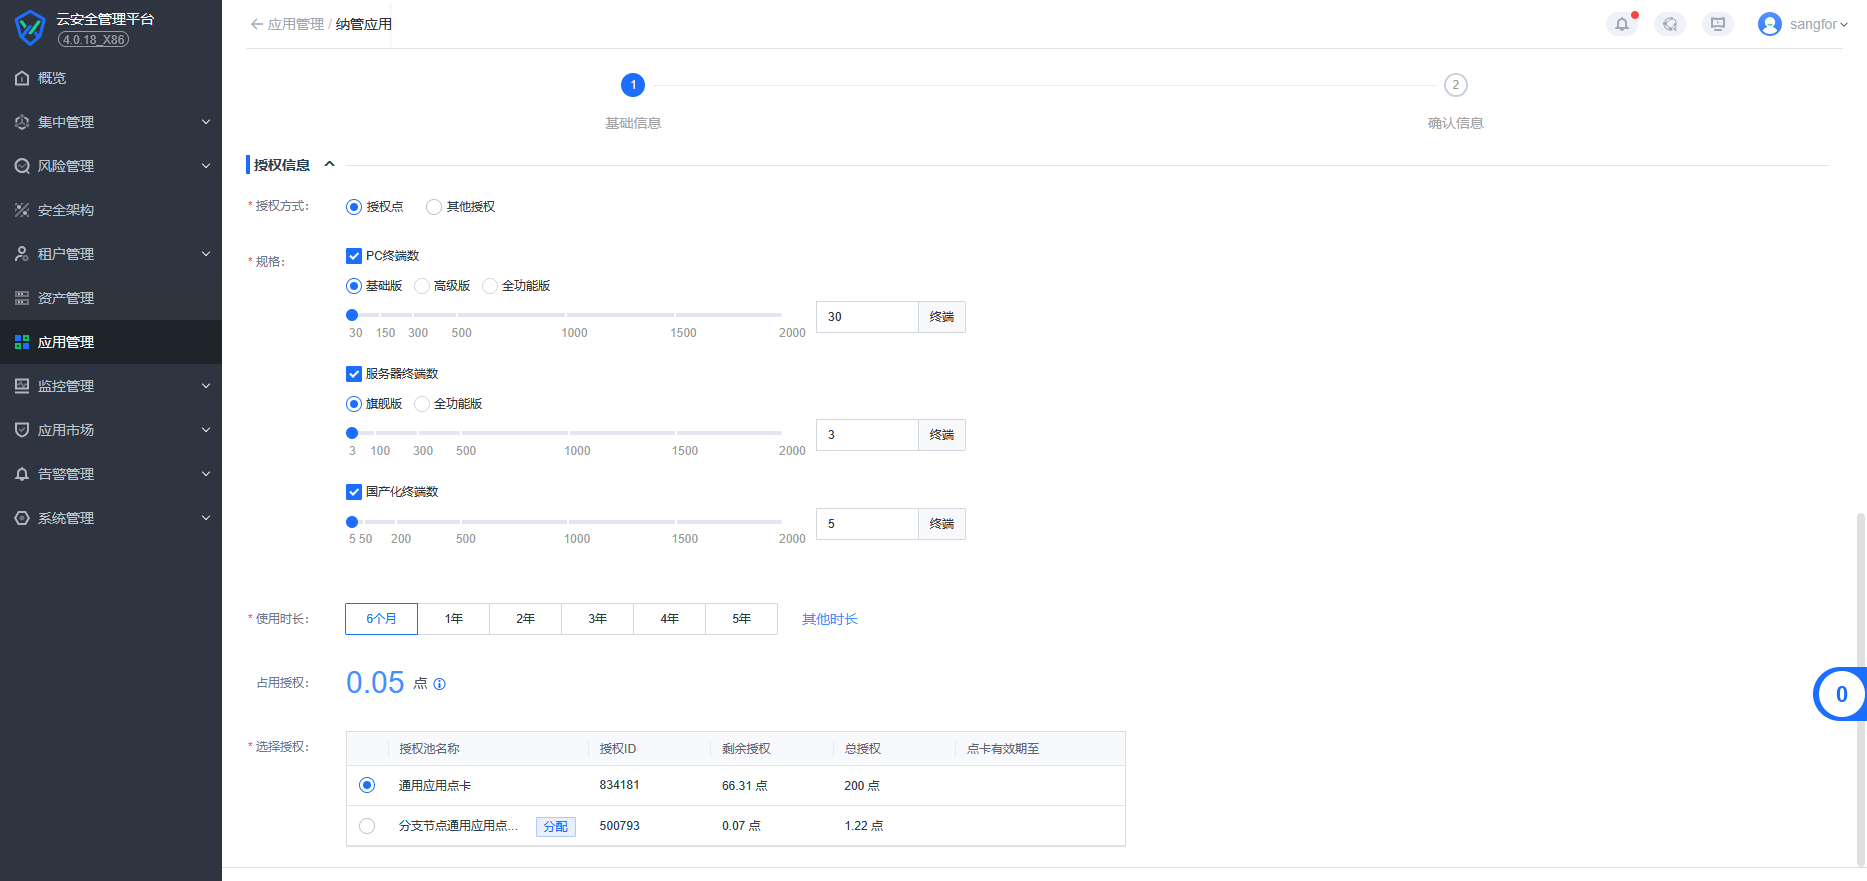The image size is (1867, 881).
Task: Click the back arrow beside 应用管理 breadcrumb
Action: click(257, 24)
